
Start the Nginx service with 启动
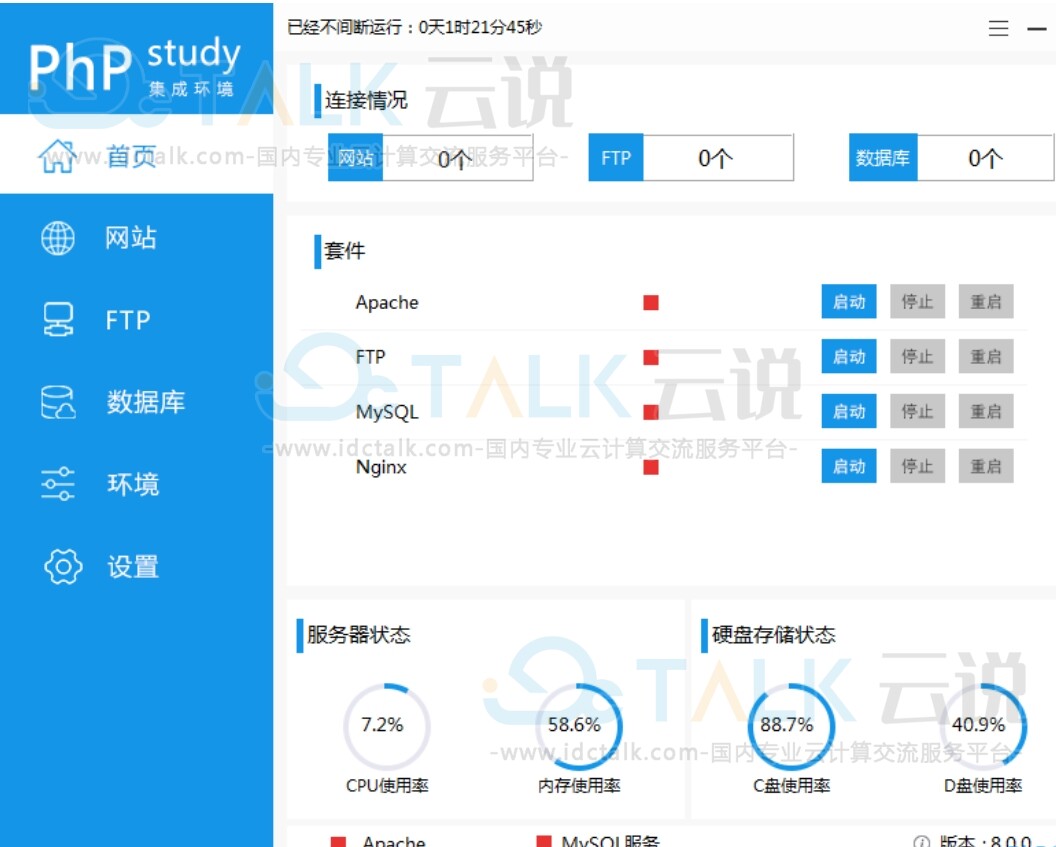849,467
